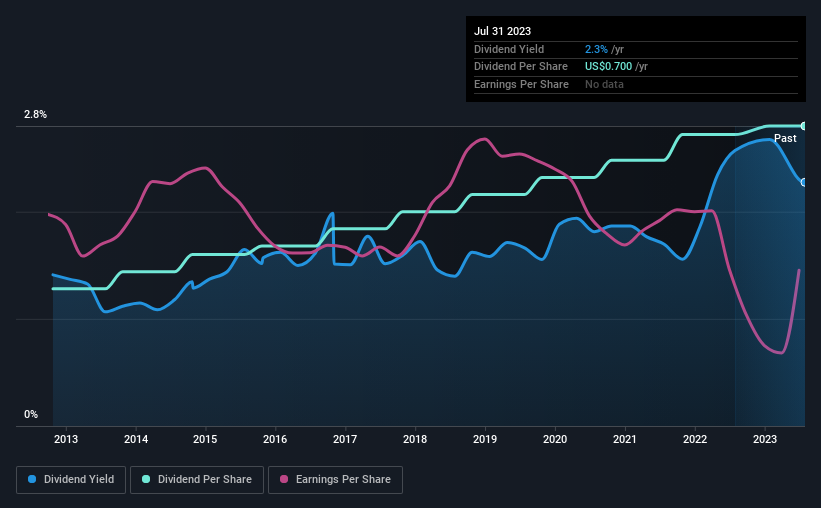Image resolution: width=821 pixels, height=508 pixels.
Task: Click the 2014 x-axis label
Action: pos(136,439)
